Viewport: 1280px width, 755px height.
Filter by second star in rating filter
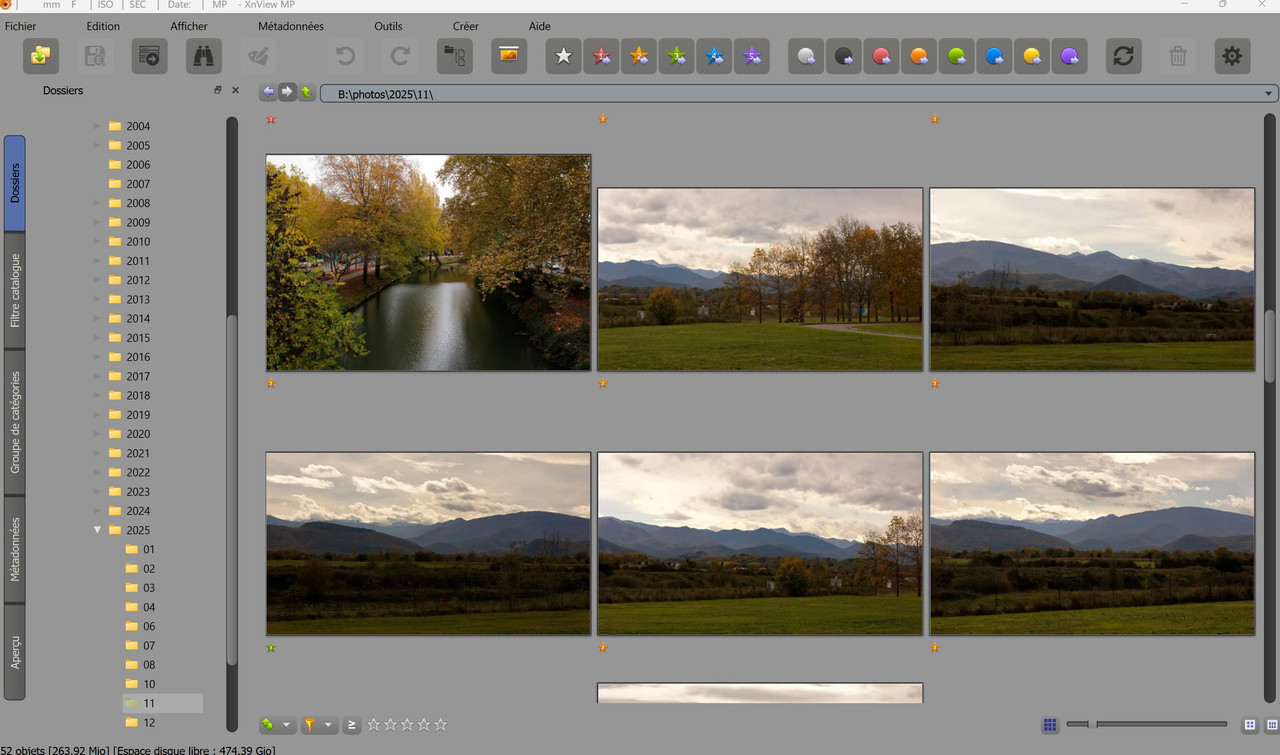391,724
